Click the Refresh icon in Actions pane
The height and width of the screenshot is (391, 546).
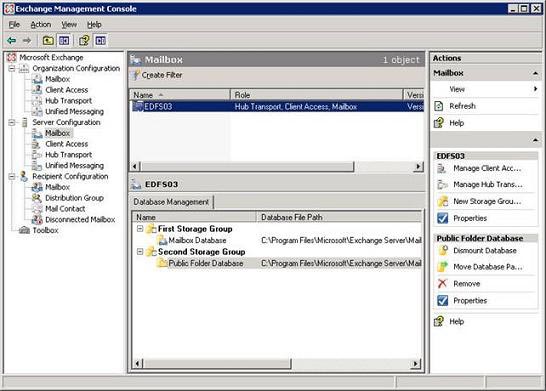pos(439,106)
